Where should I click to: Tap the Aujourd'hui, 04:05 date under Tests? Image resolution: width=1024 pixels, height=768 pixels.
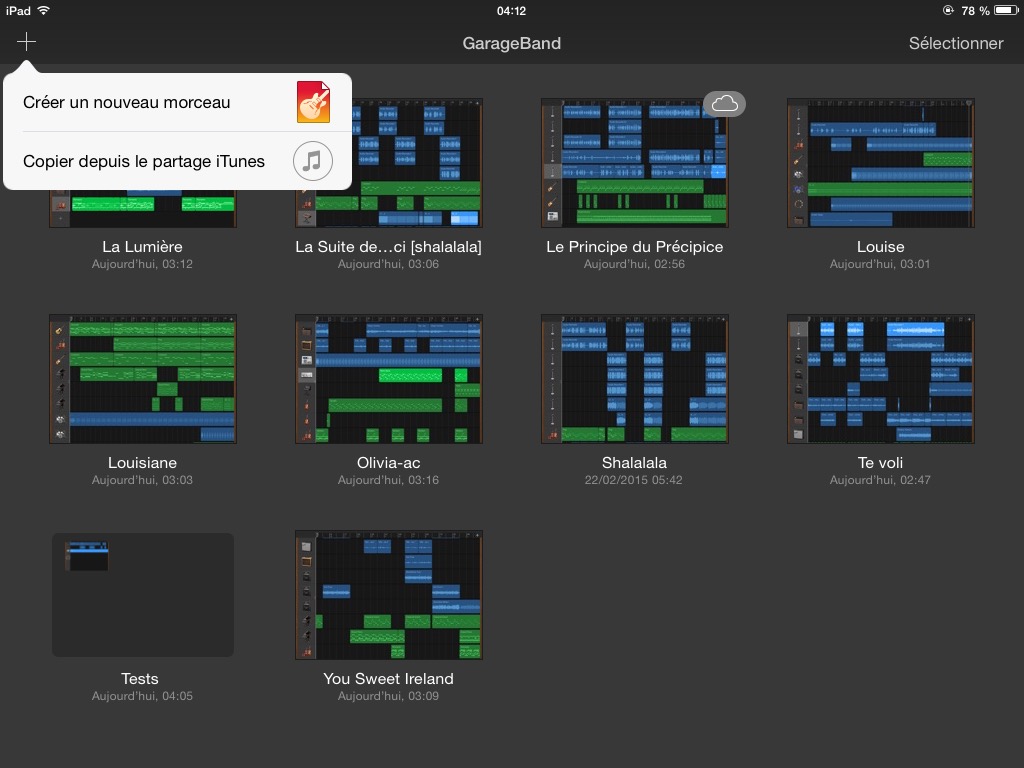pyautogui.click(x=142, y=696)
